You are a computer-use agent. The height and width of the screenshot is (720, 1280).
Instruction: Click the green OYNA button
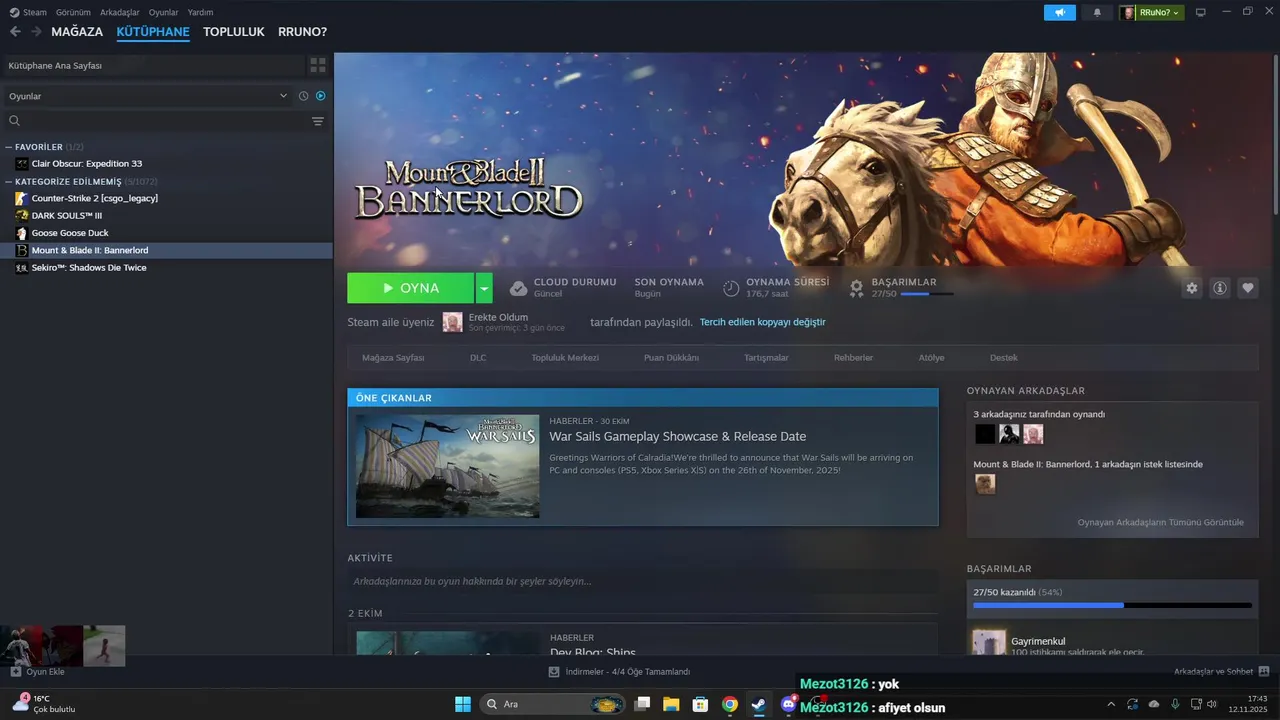point(411,288)
